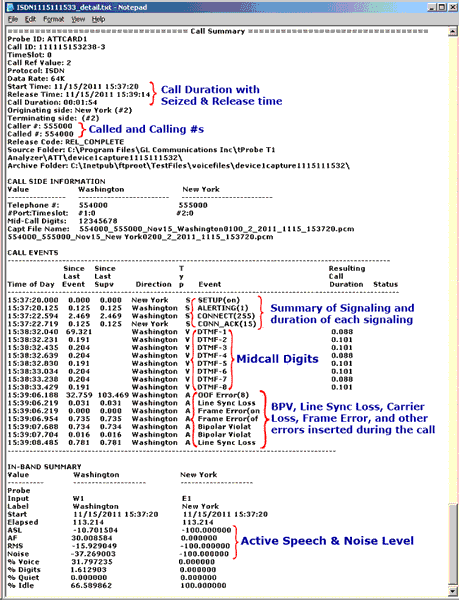Click the Noise value '-37.269003'

[x=94, y=554]
